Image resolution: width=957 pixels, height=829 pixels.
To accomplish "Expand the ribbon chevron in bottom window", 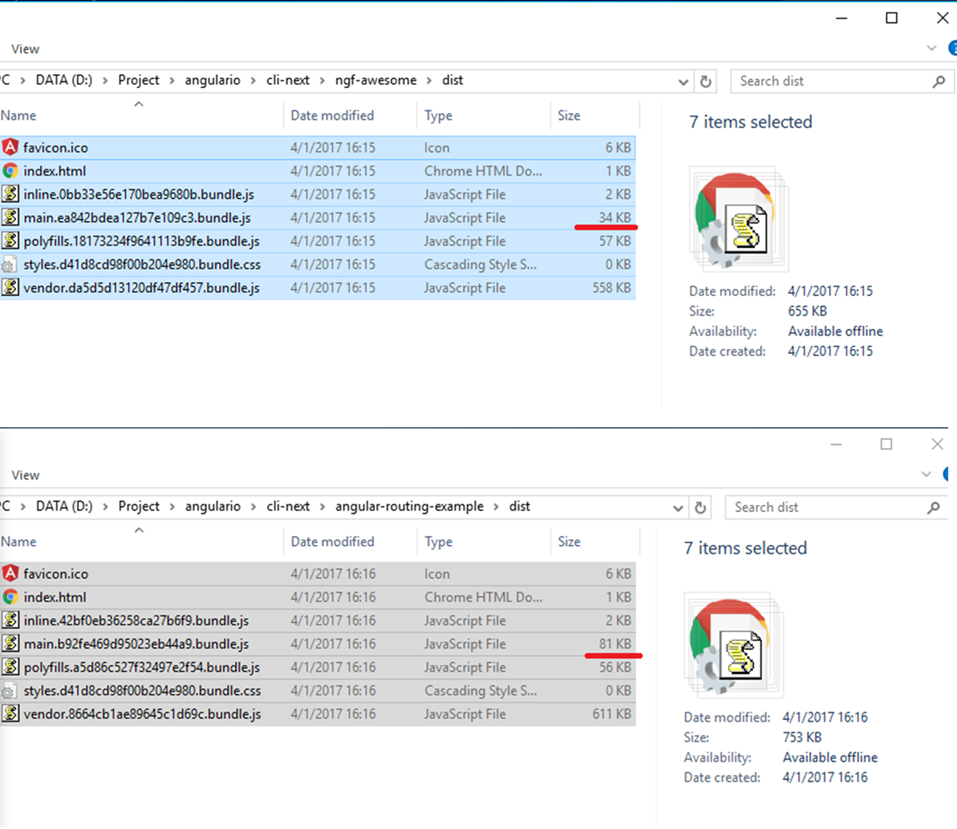I will 932,474.
